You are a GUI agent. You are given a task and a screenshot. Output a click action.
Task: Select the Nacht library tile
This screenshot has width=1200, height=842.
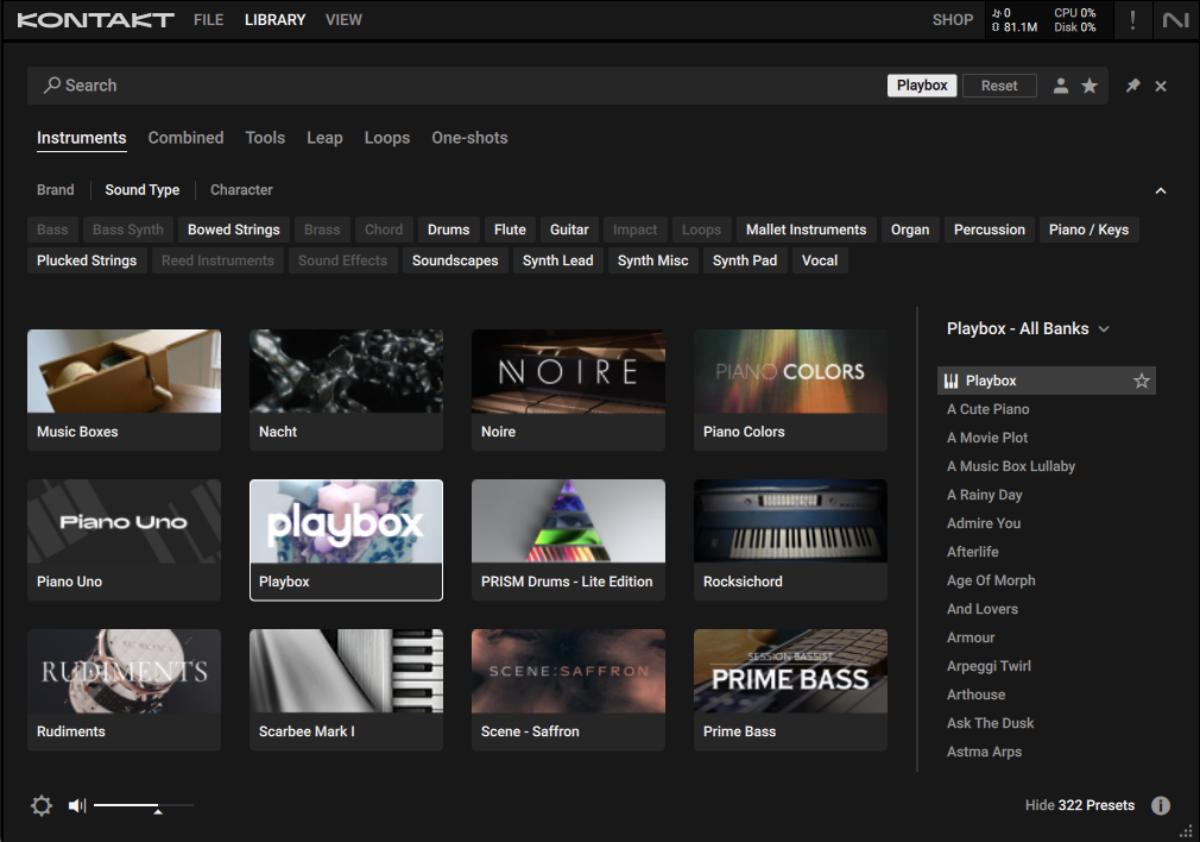[346, 390]
